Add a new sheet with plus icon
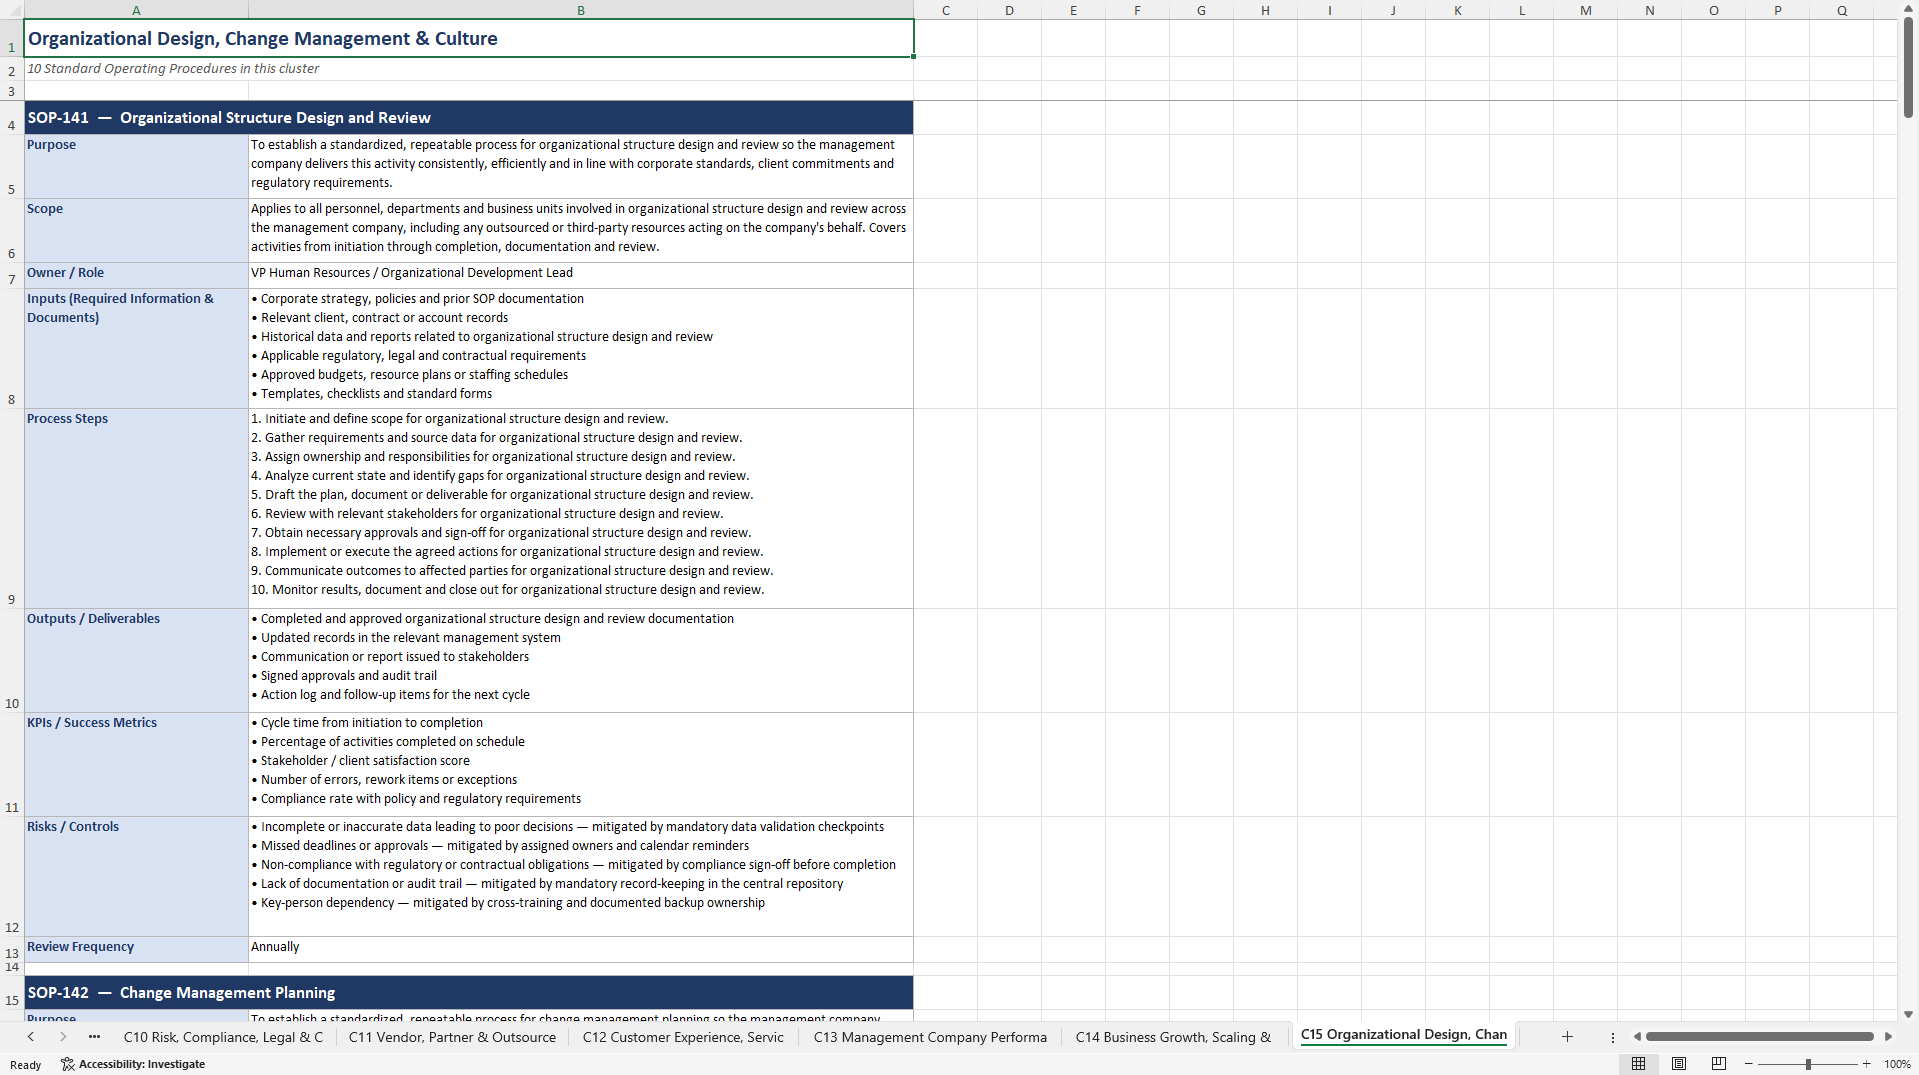 click(1567, 1037)
